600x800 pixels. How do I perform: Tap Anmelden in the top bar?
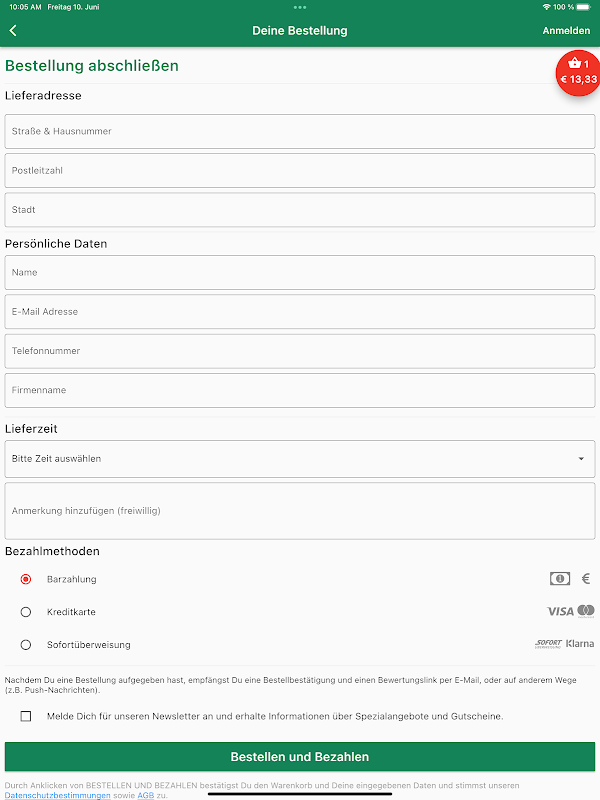[566, 31]
